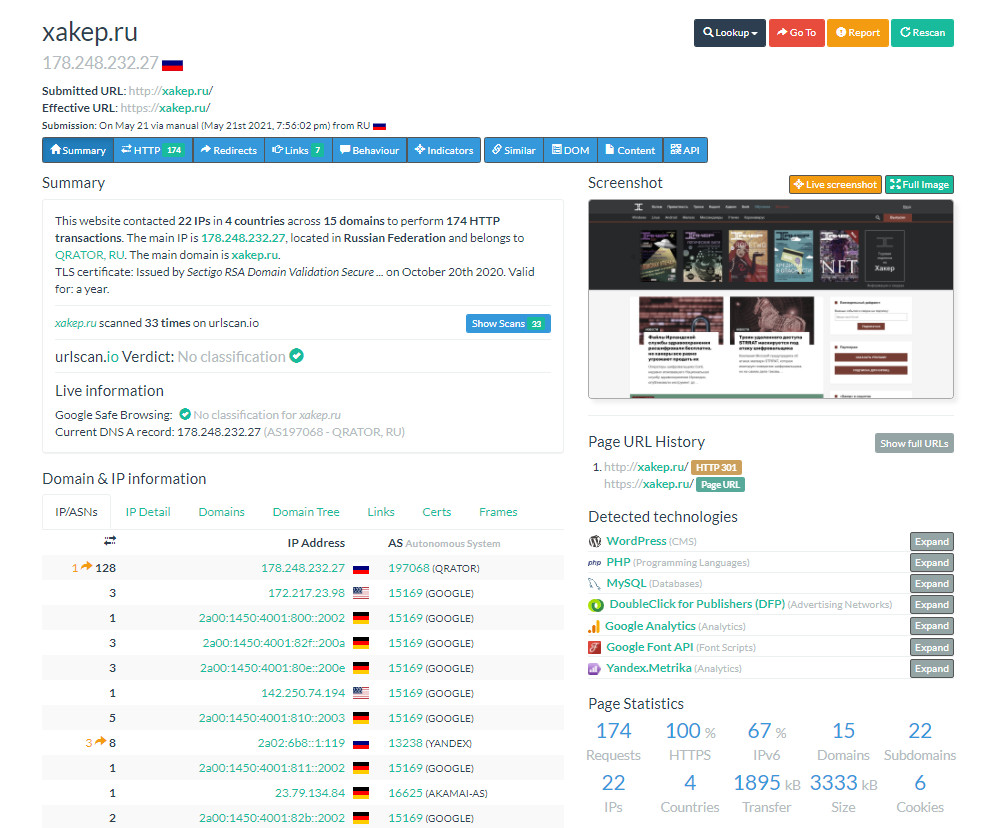Click the WordPress logo icon
This screenshot has height=828, width=1000.
[594, 541]
